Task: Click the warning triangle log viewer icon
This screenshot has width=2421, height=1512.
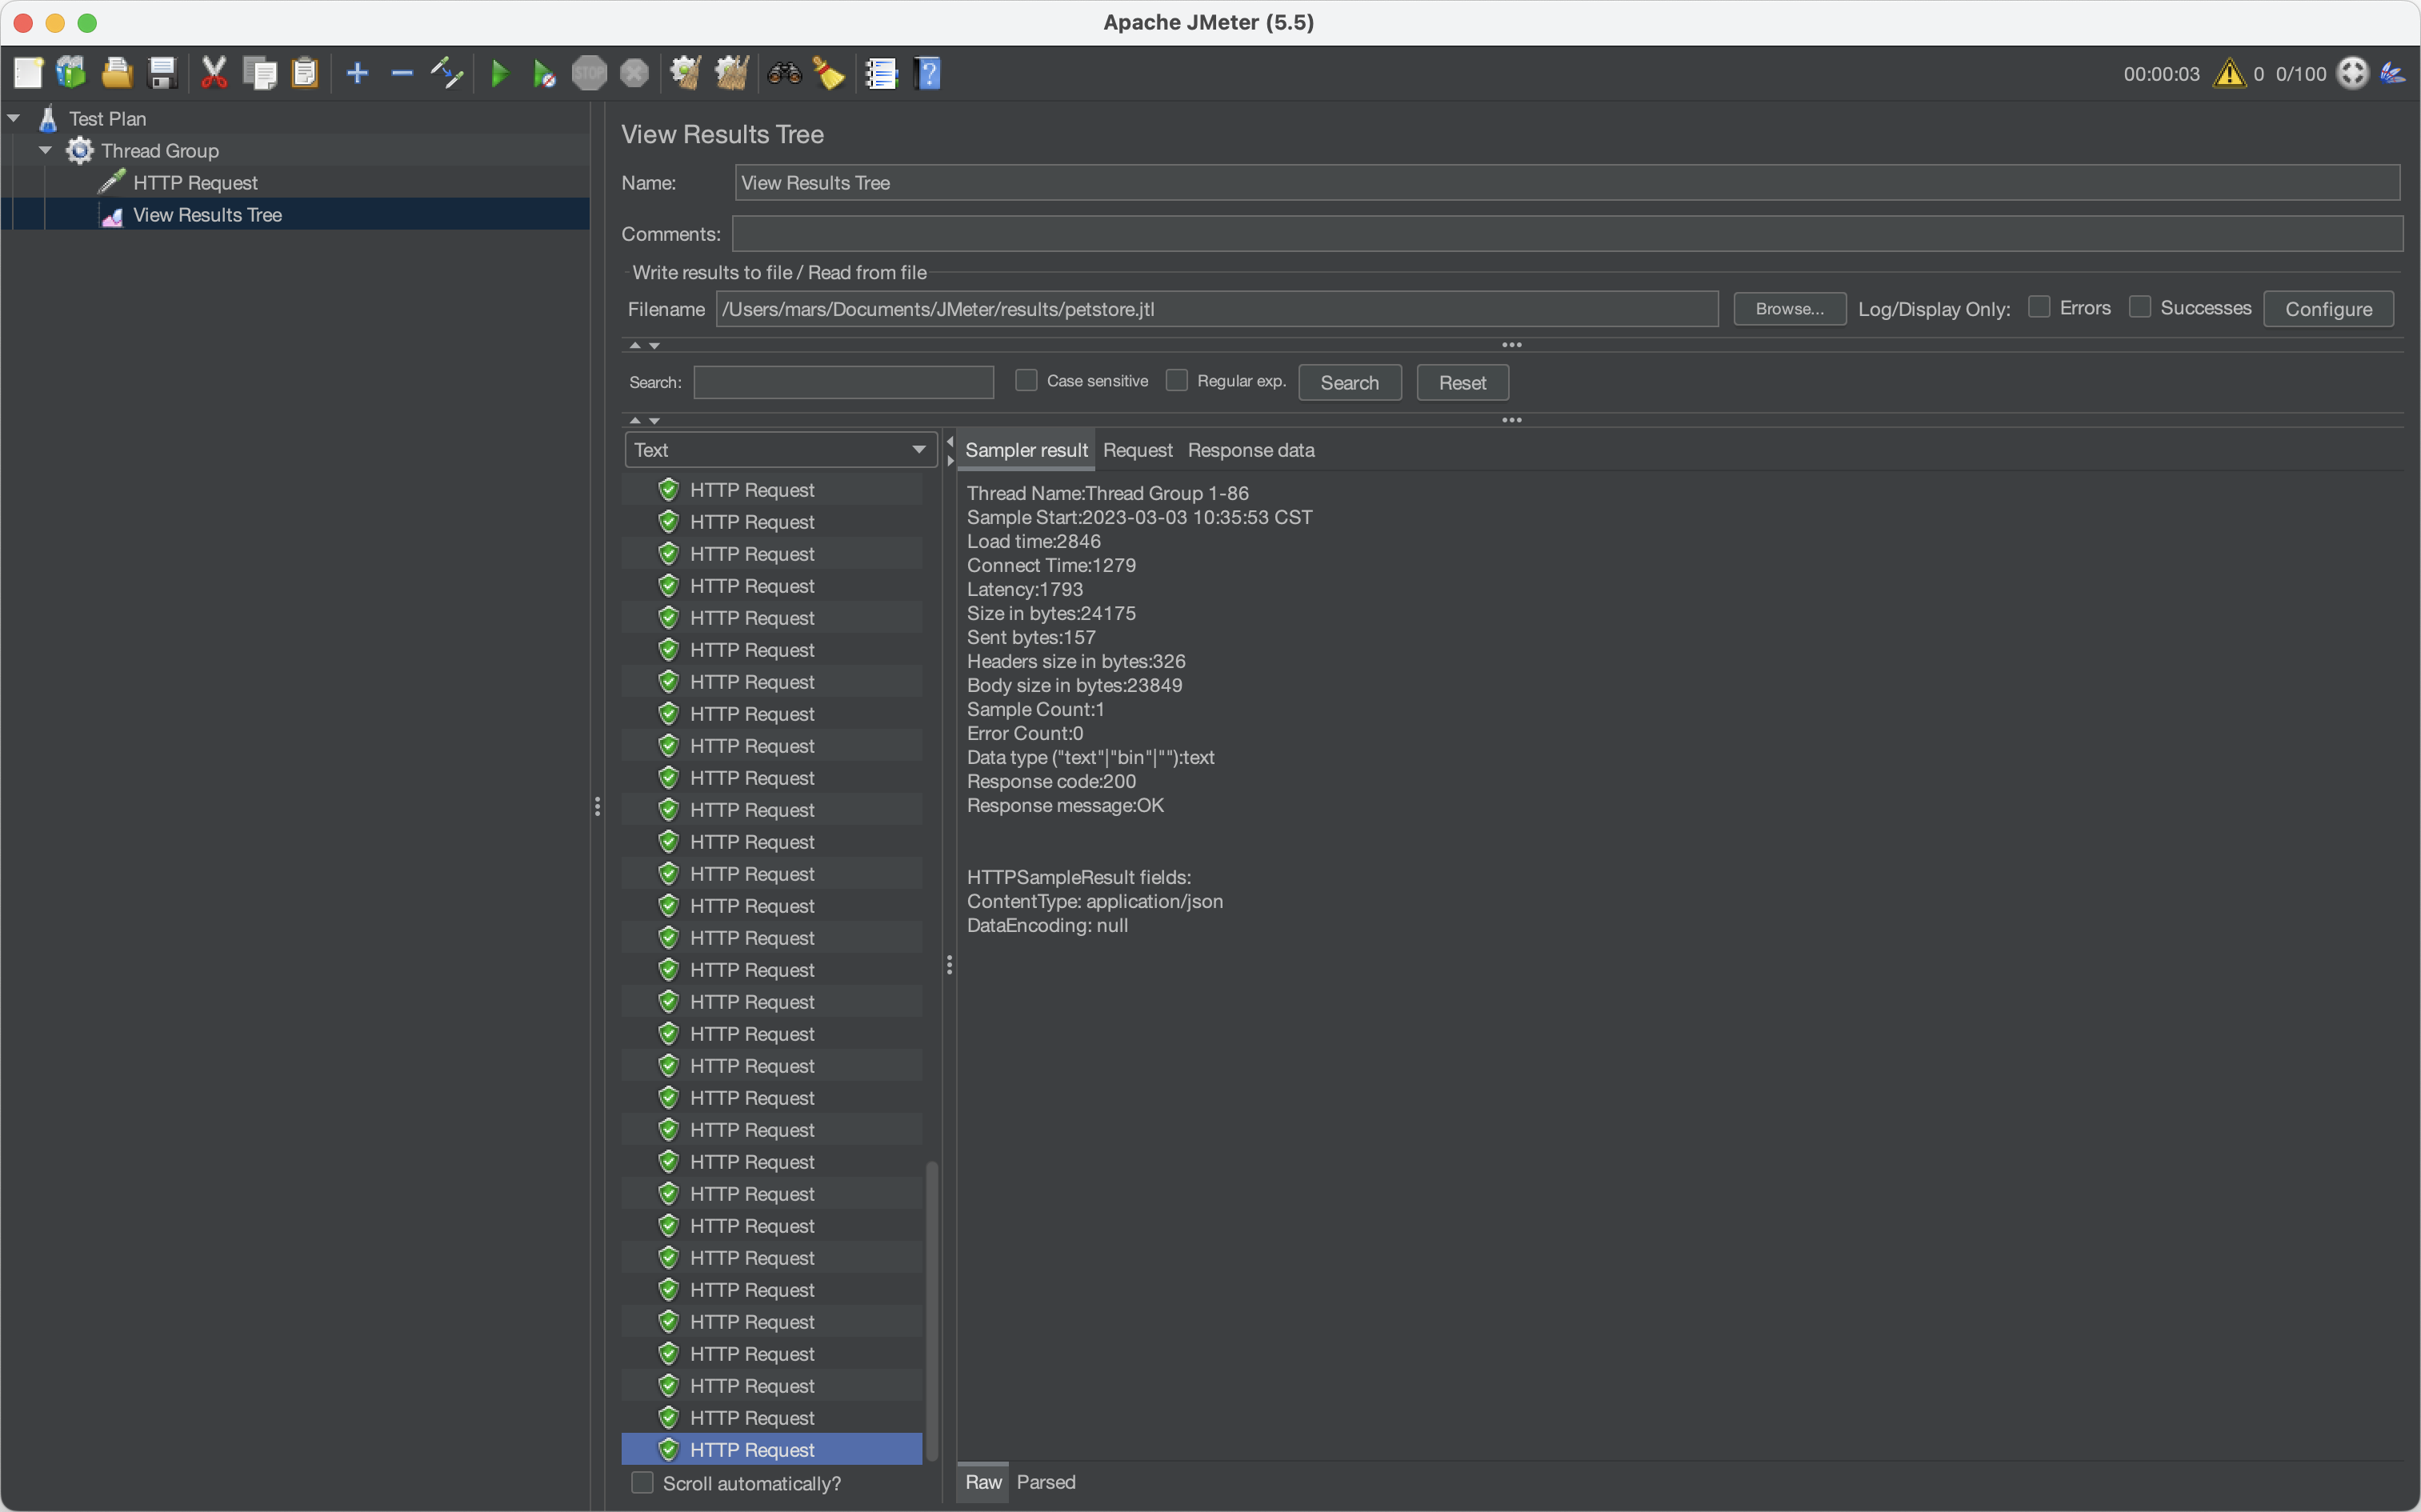Action: [x=2229, y=73]
